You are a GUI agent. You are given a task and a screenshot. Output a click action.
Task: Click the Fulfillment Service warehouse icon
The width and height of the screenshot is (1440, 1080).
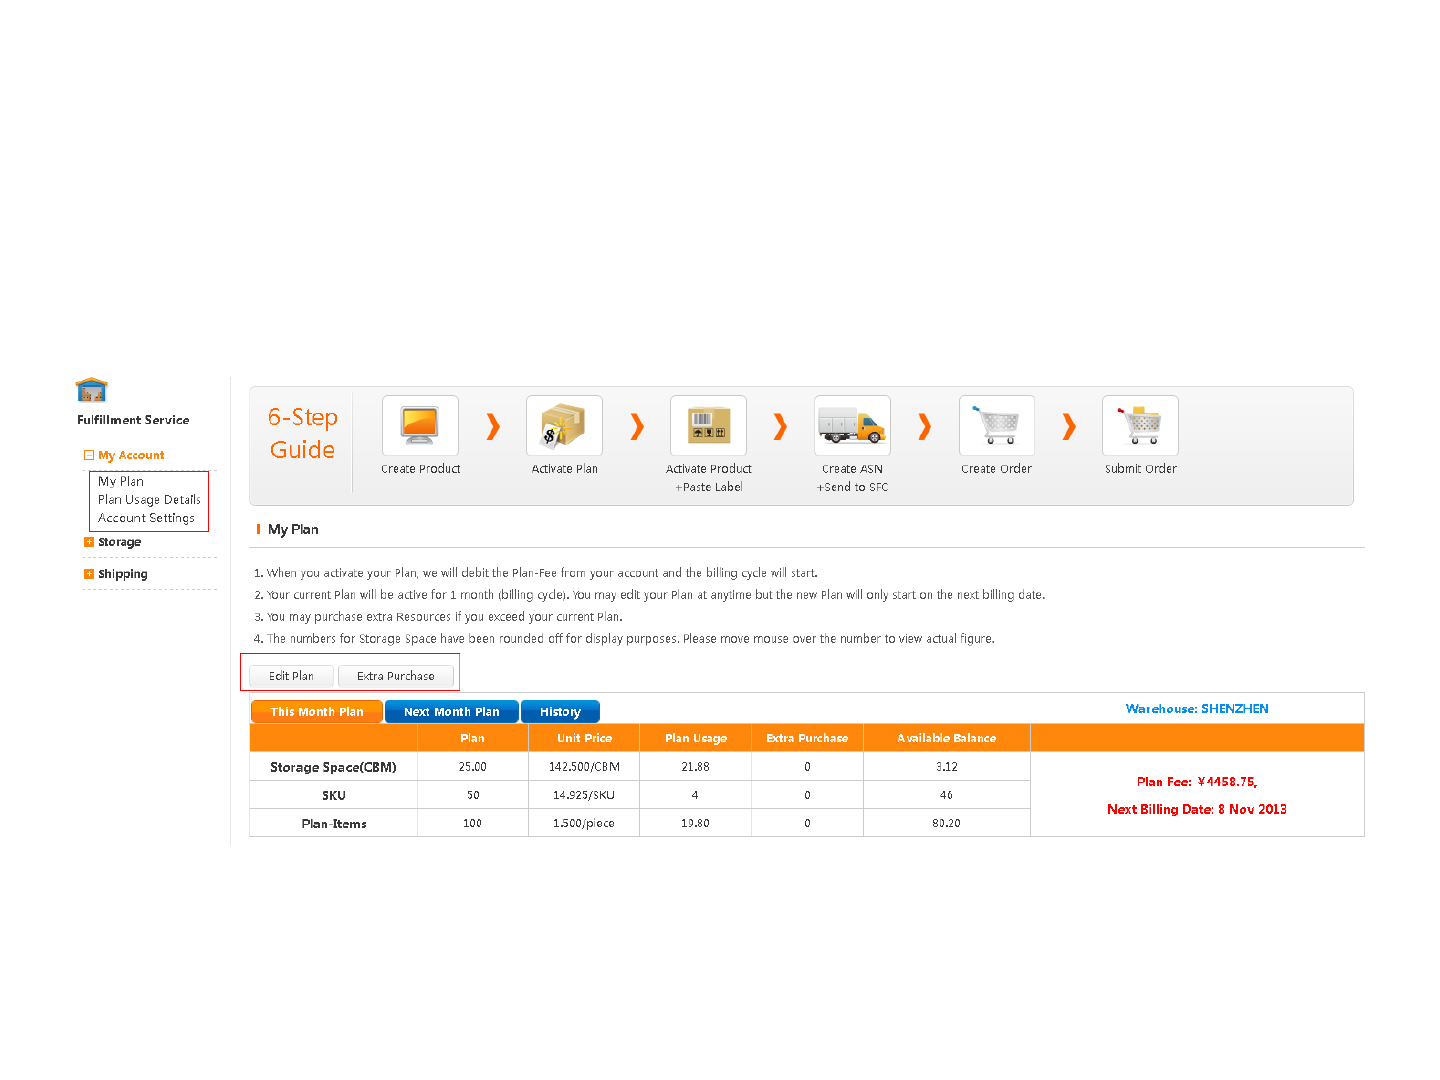pyautogui.click(x=91, y=390)
